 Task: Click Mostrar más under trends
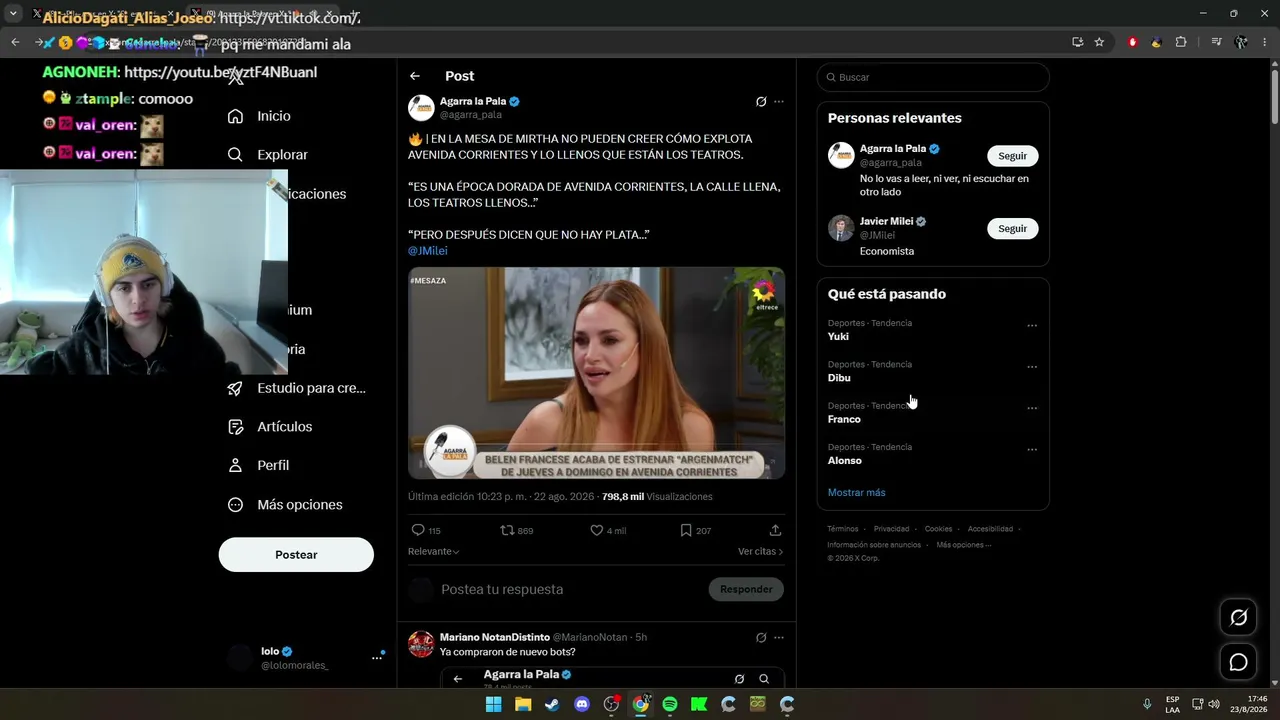856,492
